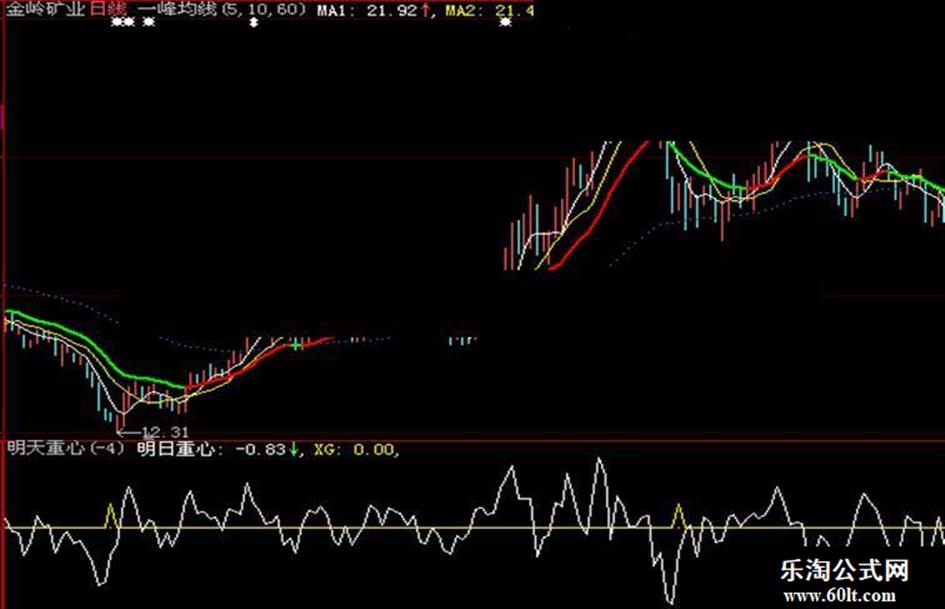Click the 明日重心: -0.83 readout
Screen dimensions: 945x609
tap(212, 449)
